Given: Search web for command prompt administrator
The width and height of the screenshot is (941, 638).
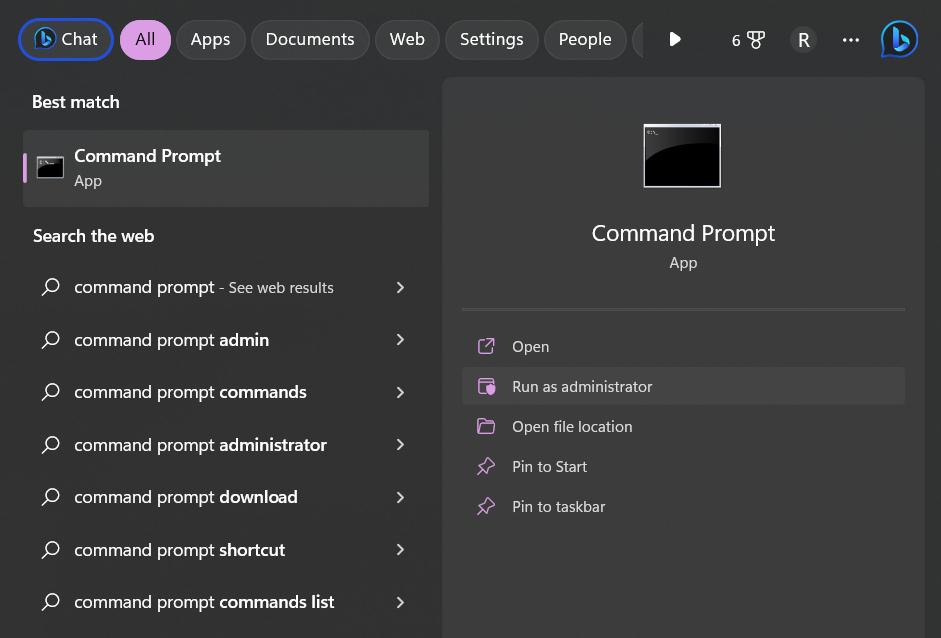Looking at the screenshot, I should (x=226, y=445).
